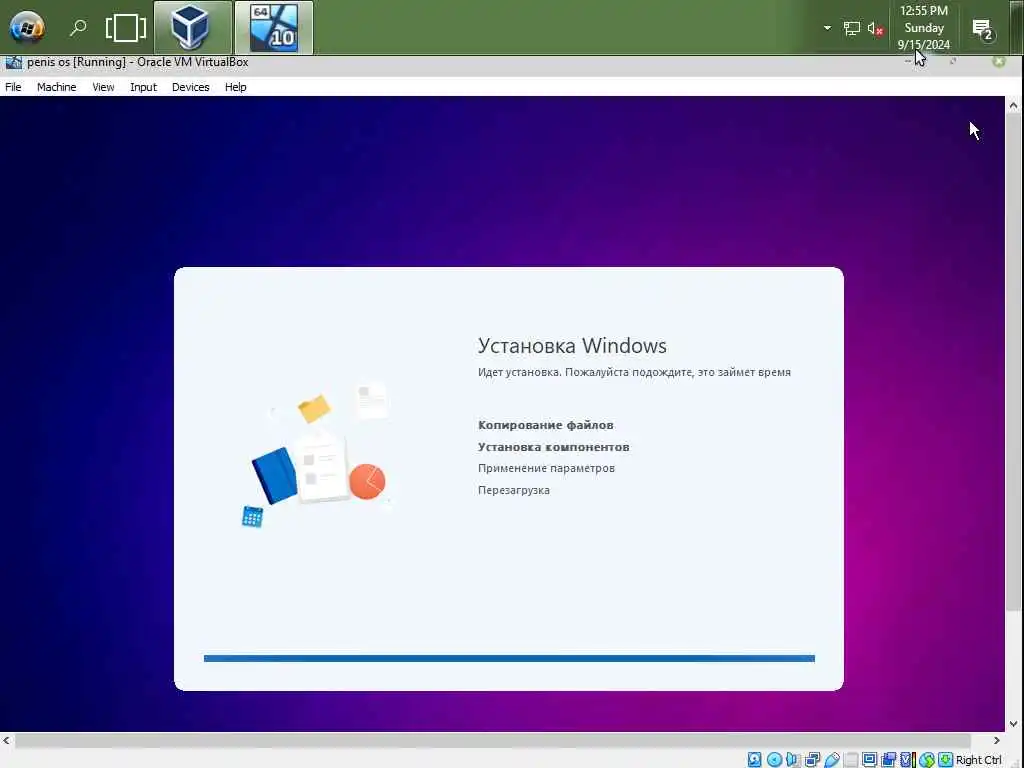The width and height of the screenshot is (1024, 768).
Task: Click the Right Ctrl host key label
Action: (x=978, y=760)
